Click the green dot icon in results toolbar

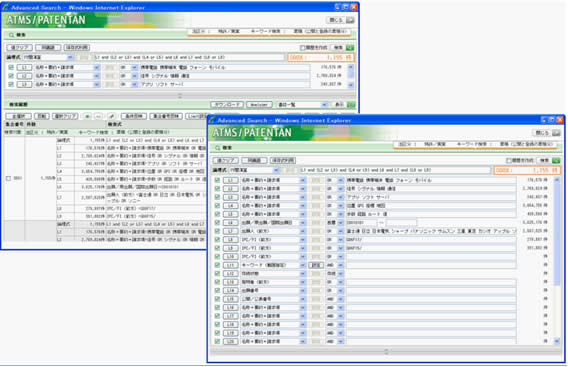[87, 116]
